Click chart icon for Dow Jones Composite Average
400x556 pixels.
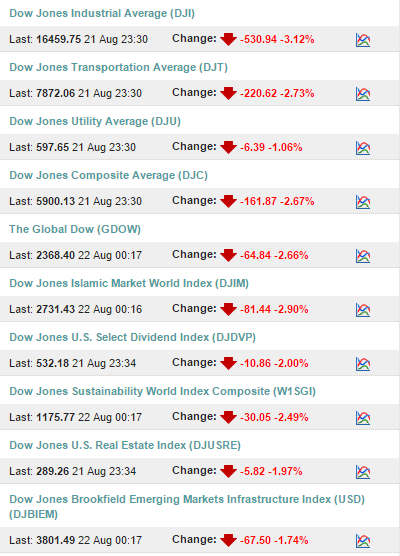(363, 202)
